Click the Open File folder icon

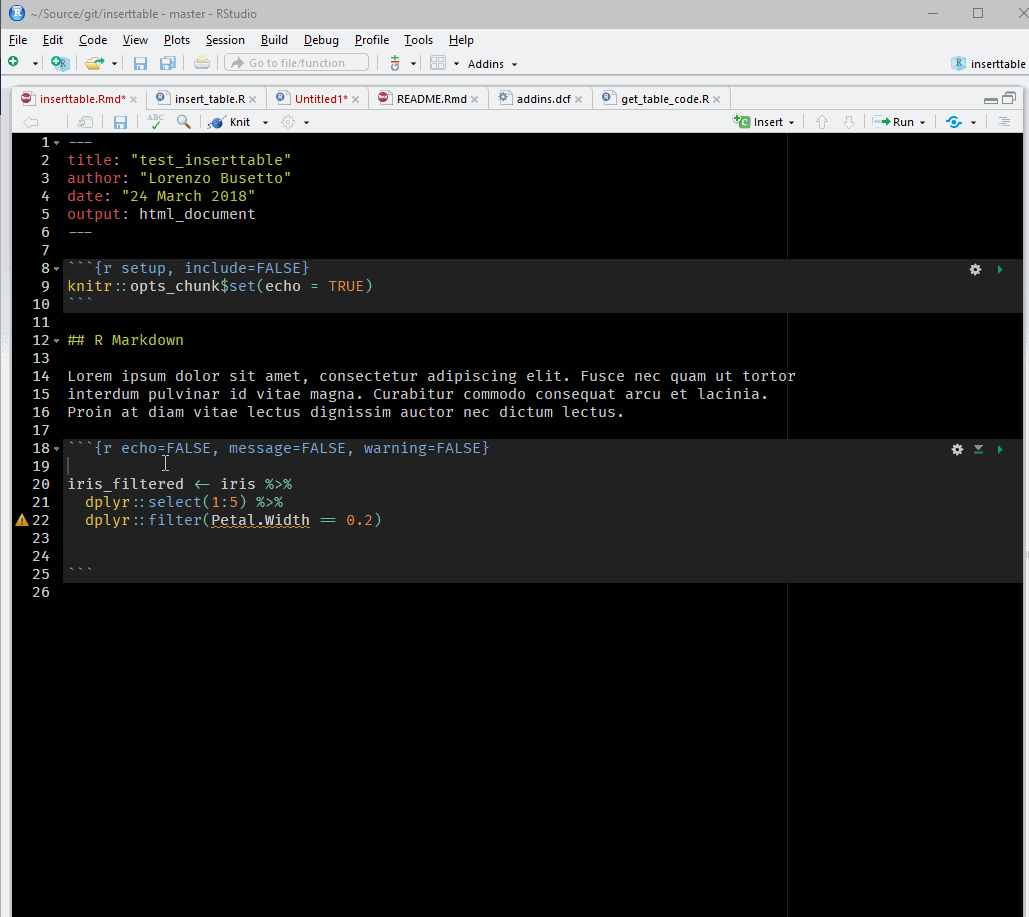pos(94,63)
